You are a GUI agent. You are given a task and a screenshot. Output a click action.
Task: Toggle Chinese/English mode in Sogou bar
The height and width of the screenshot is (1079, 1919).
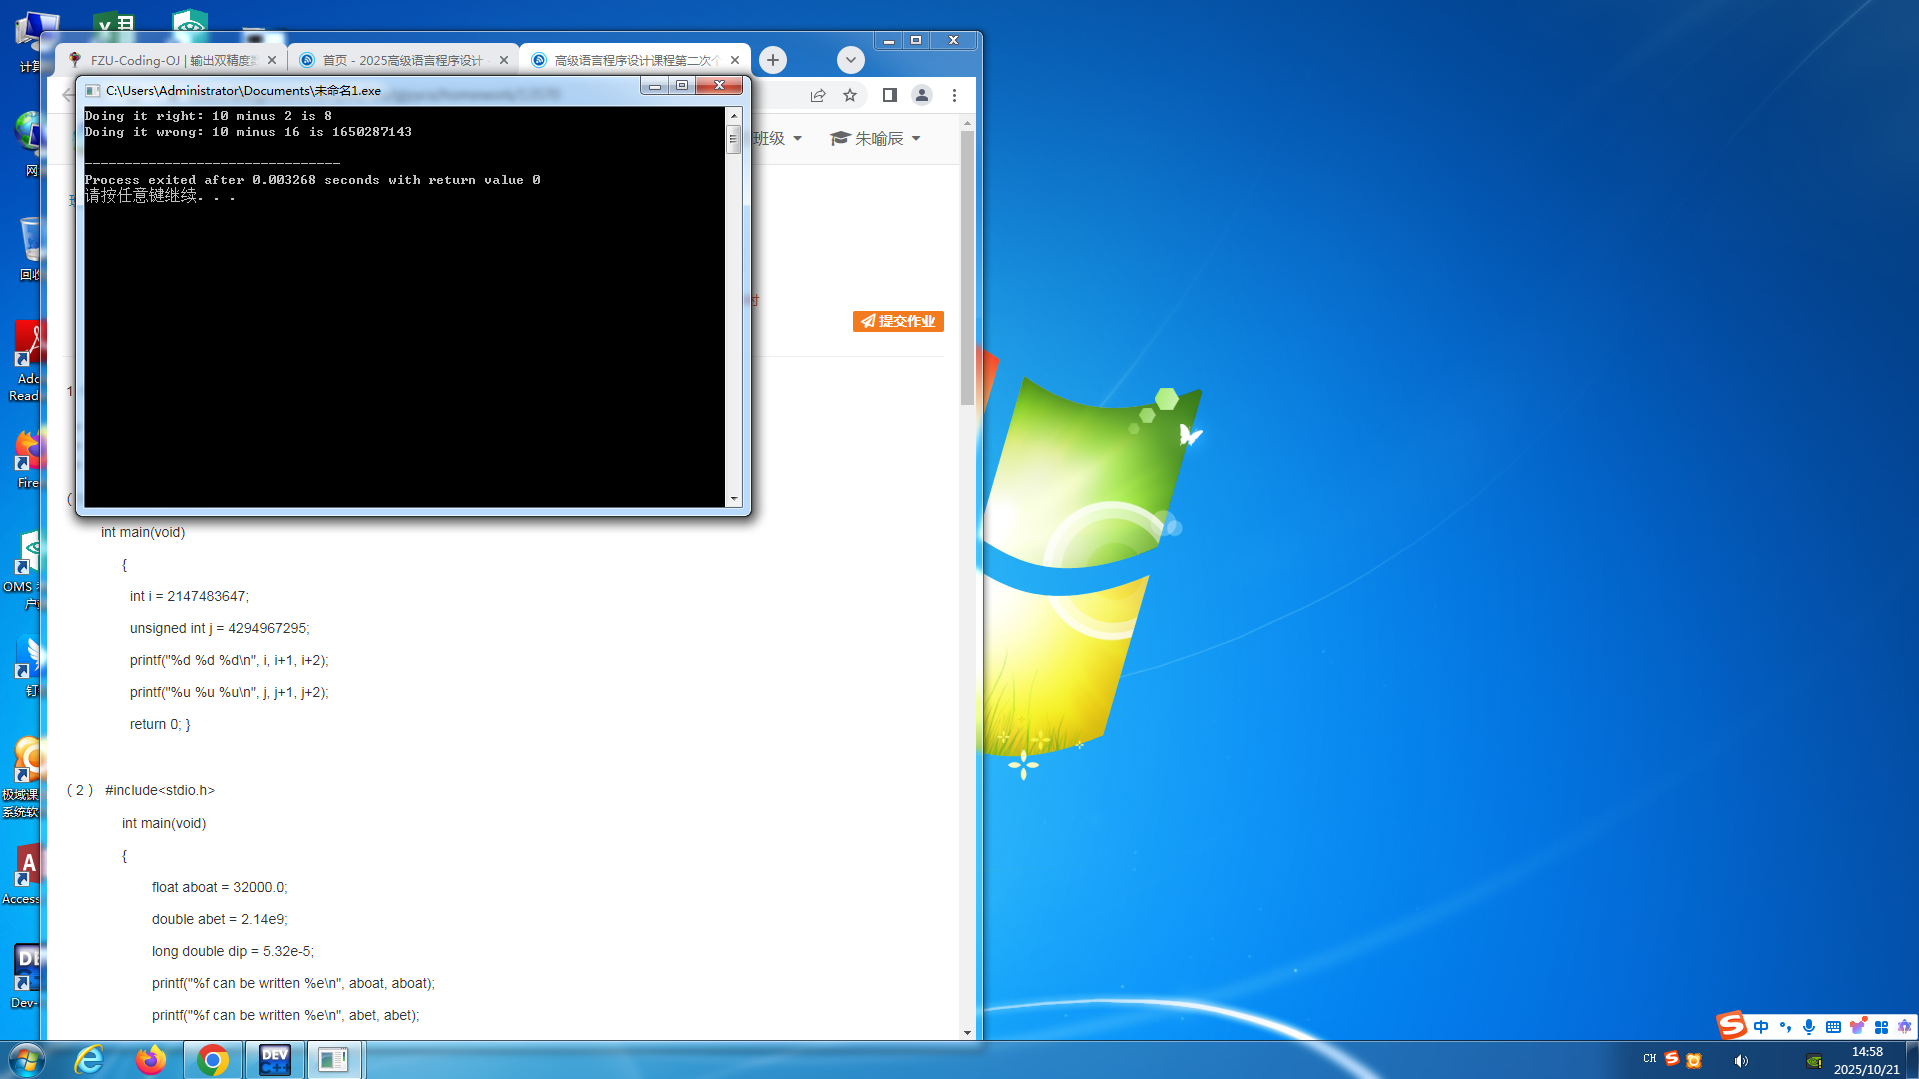(1761, 1027)
